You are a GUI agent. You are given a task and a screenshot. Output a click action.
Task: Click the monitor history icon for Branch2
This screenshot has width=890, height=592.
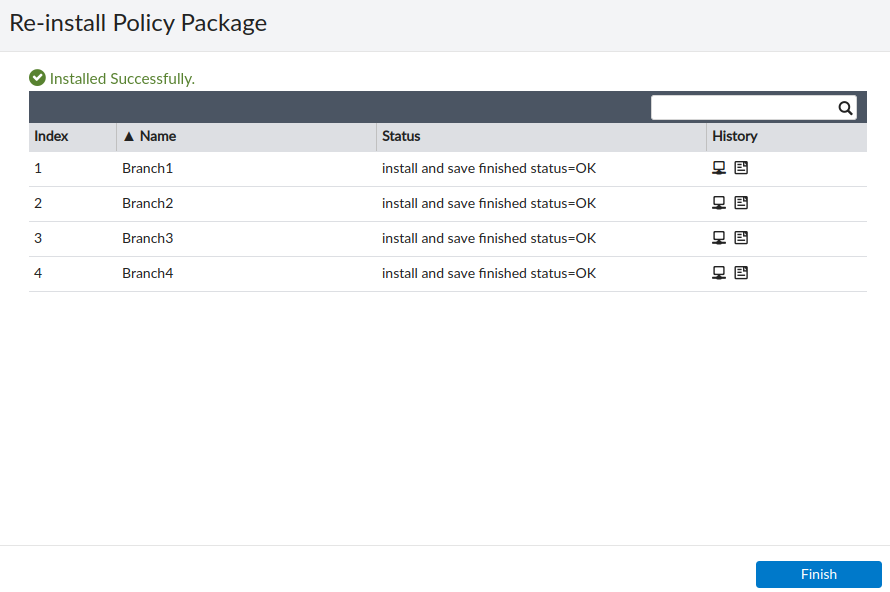point(719,203)
